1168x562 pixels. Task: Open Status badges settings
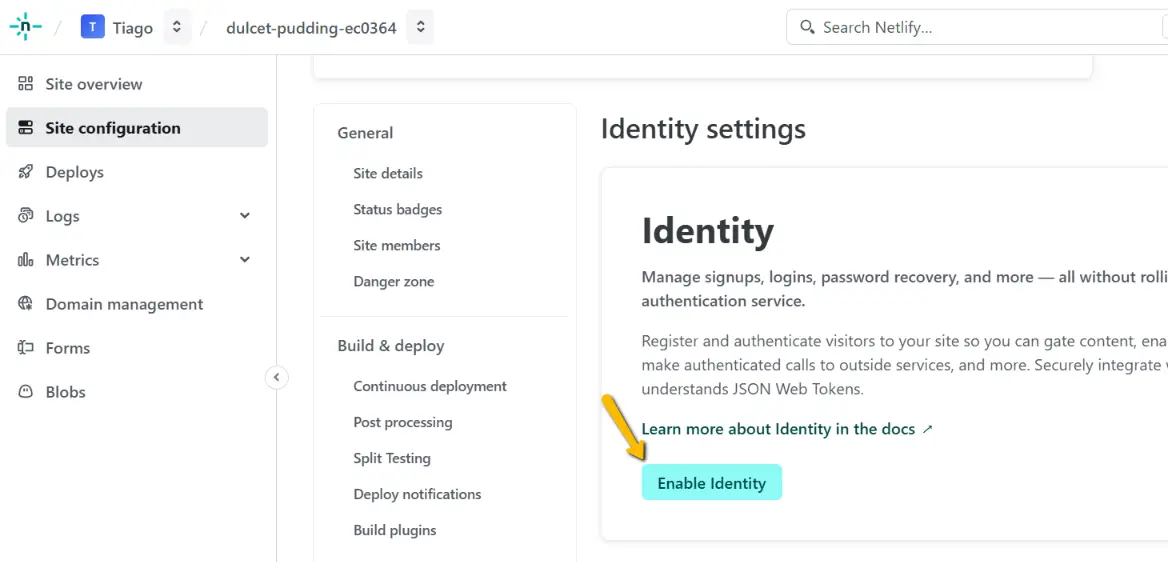point(398,209)
